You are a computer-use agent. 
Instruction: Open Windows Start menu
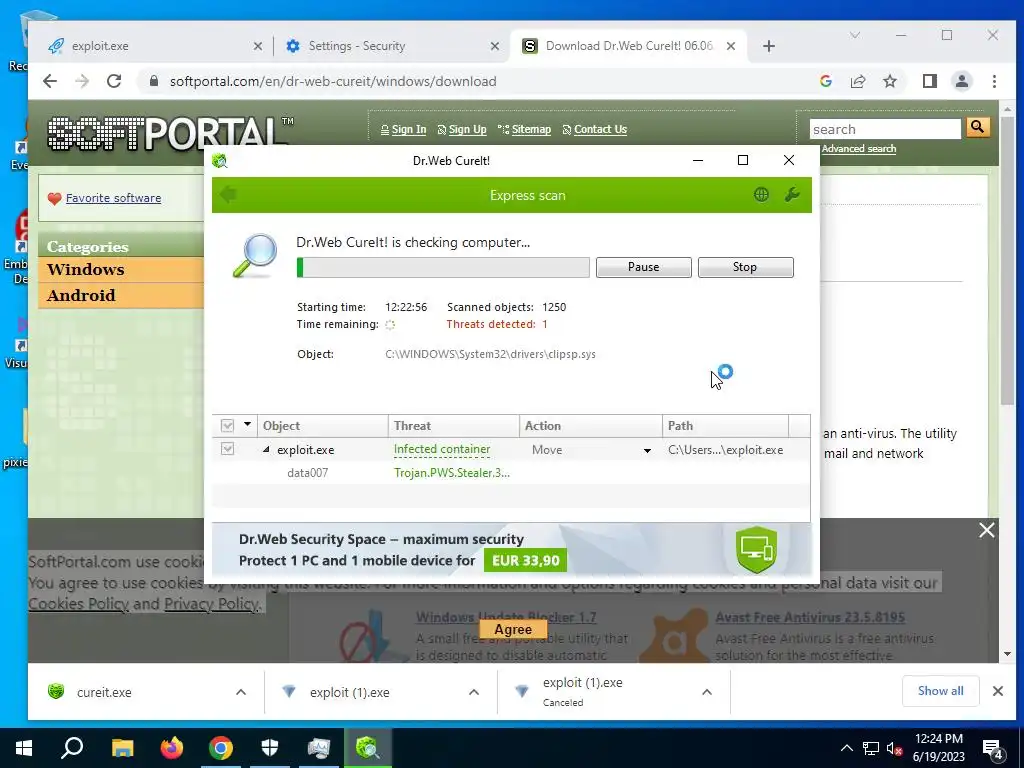click(x=24, y=748)
